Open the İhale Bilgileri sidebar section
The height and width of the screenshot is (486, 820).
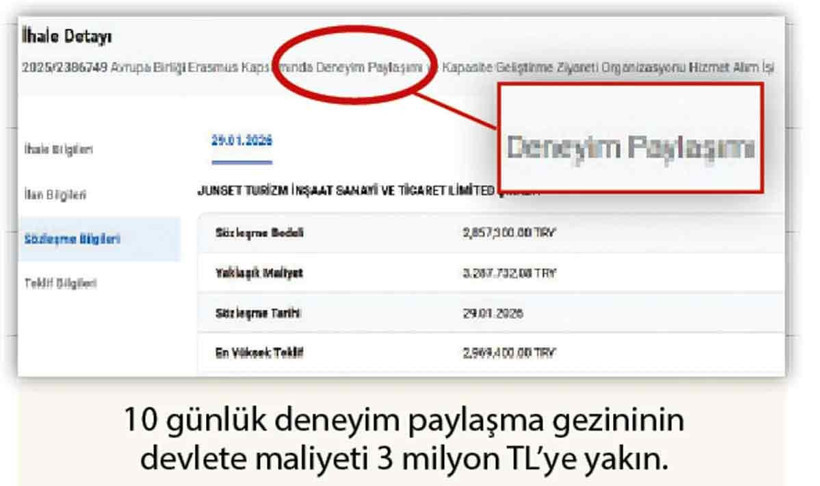(x=59, y=149)
